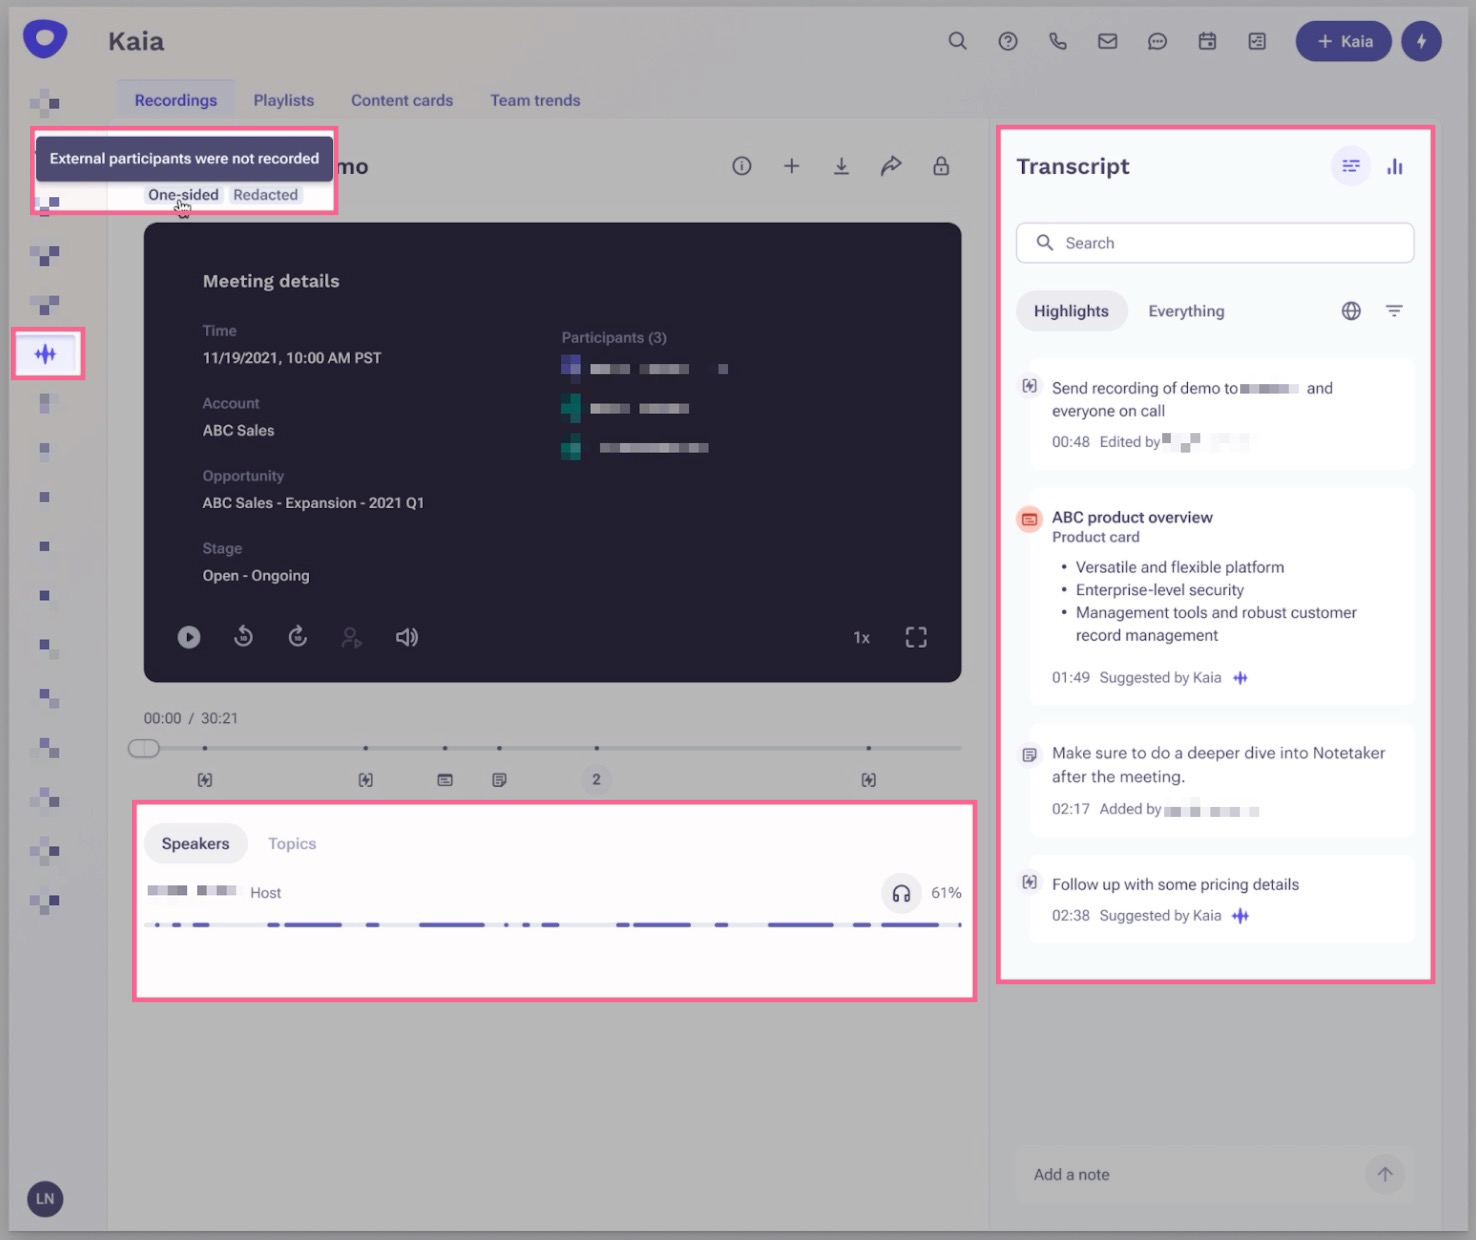Click the lock privacy icon
The width and height of the screenshot is (1476, 1240).
(x=941, y=166)
